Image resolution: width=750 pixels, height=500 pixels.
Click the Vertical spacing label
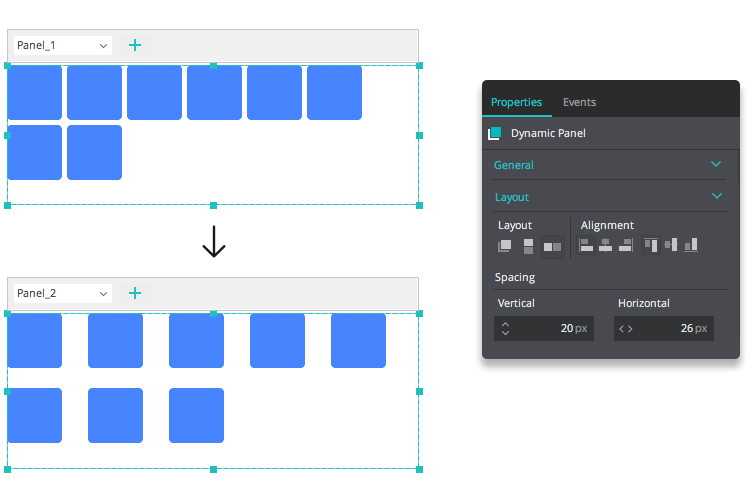516,303
